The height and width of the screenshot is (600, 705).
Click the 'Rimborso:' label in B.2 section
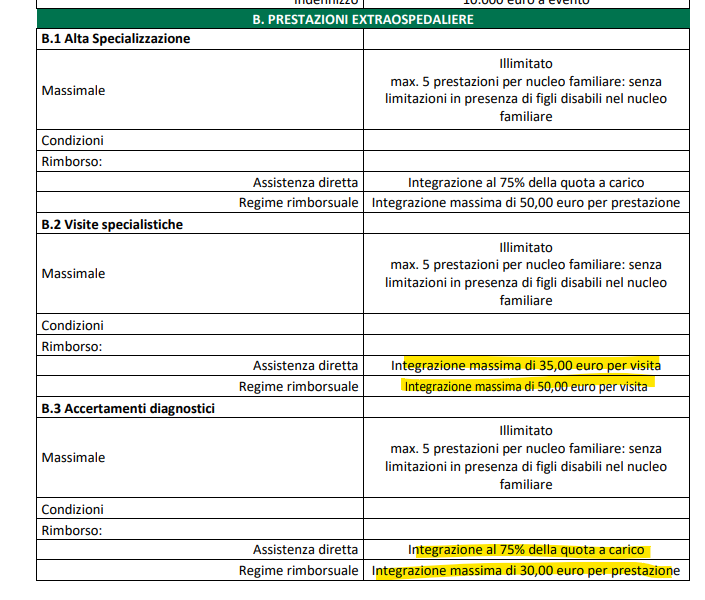73,347
